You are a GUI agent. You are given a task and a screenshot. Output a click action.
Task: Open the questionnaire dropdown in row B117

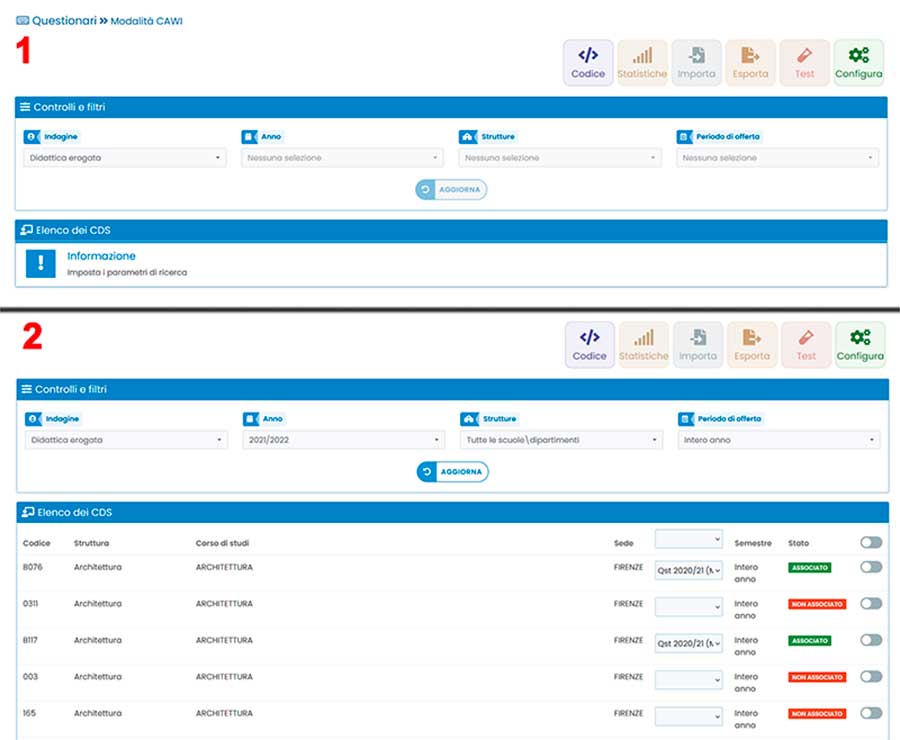click(688, 643)
